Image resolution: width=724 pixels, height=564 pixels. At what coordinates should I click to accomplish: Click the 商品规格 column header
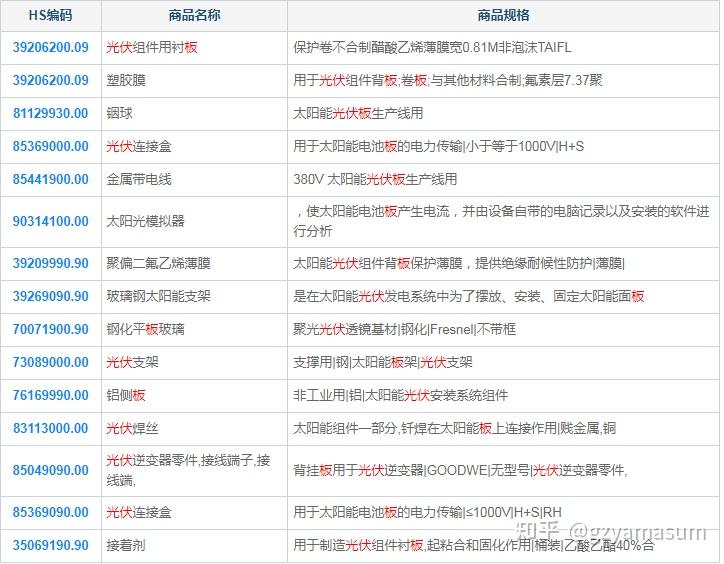click(503, 15)
